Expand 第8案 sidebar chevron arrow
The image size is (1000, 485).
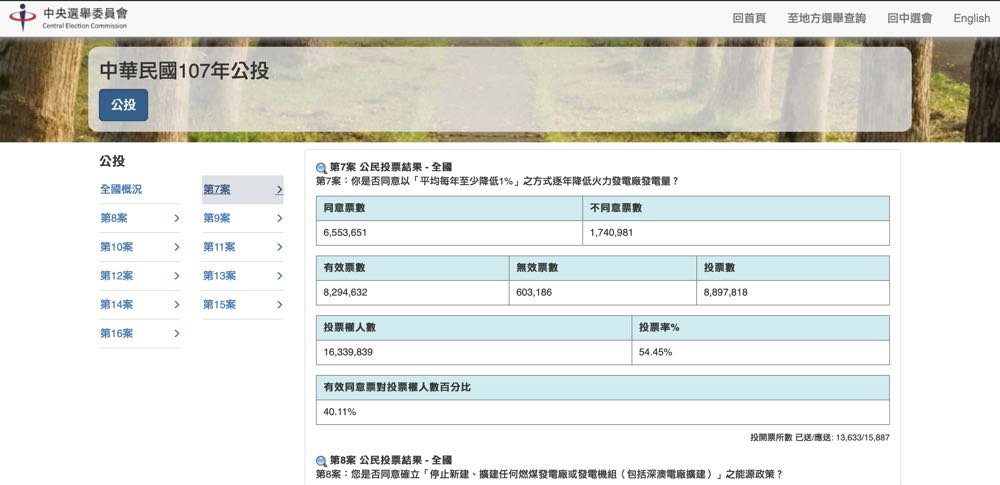[177, 218]
